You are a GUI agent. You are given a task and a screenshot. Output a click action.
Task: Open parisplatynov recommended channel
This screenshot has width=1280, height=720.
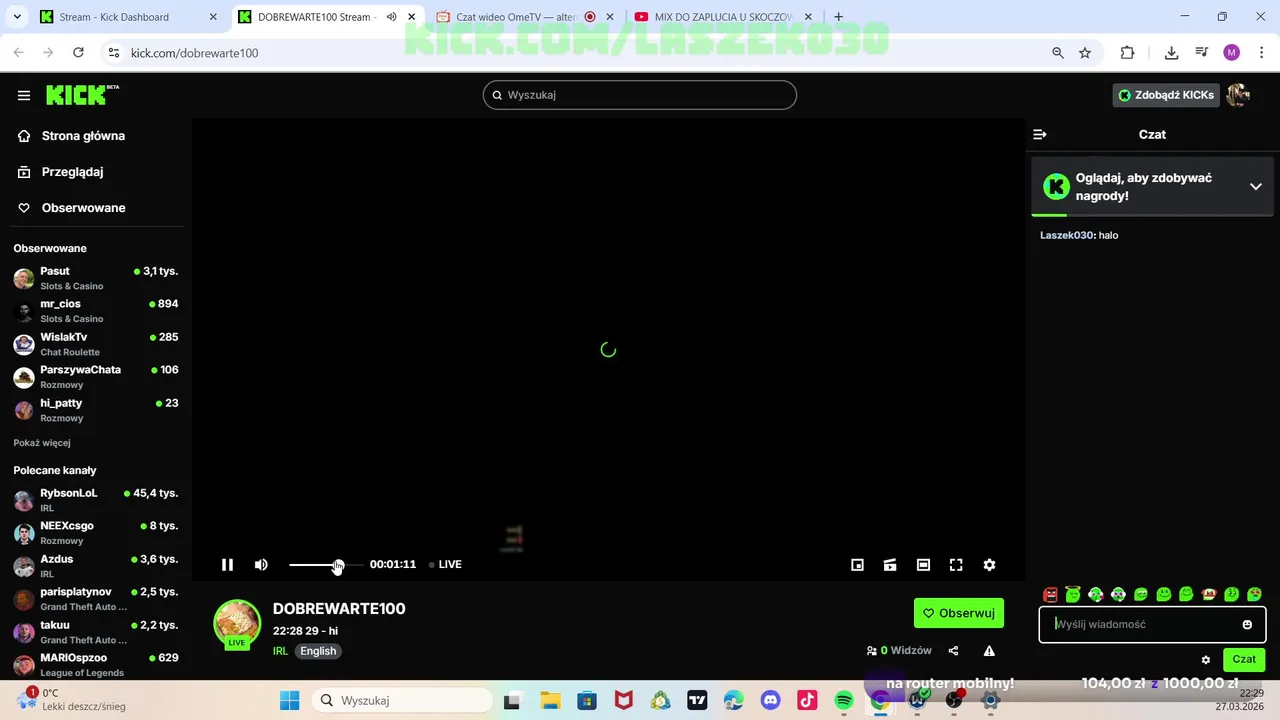95,599
